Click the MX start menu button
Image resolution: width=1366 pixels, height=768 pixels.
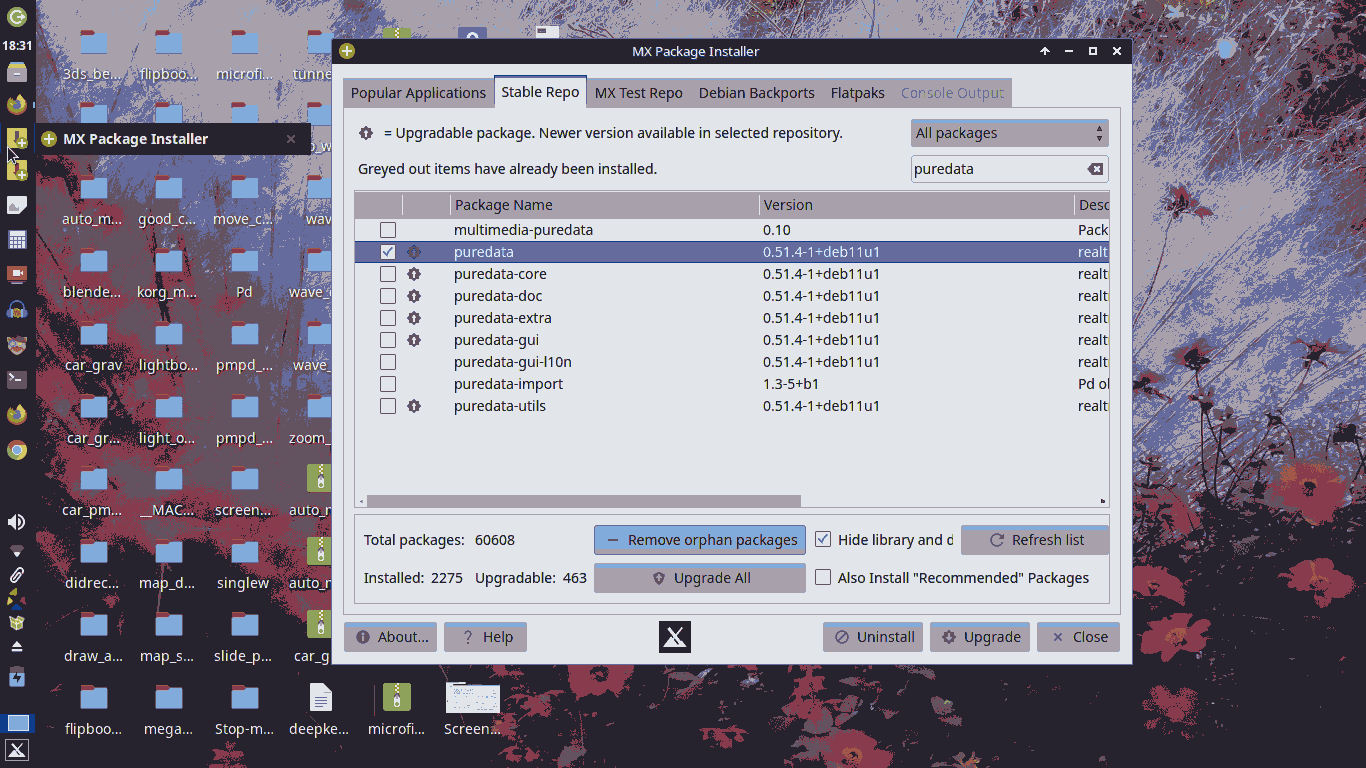[17, 751]
